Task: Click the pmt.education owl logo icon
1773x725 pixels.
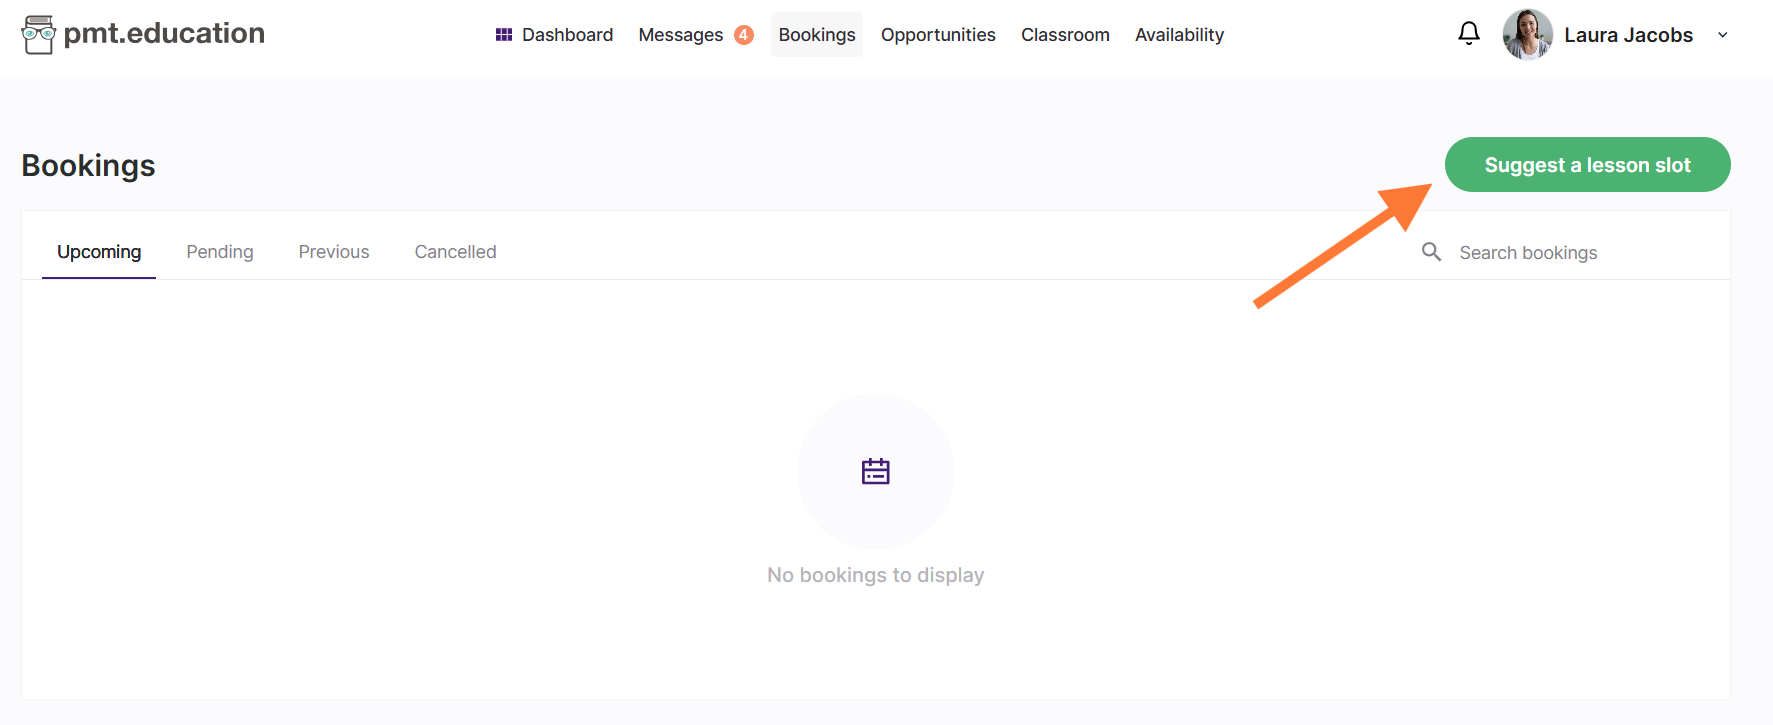Action: pos(38,35)
